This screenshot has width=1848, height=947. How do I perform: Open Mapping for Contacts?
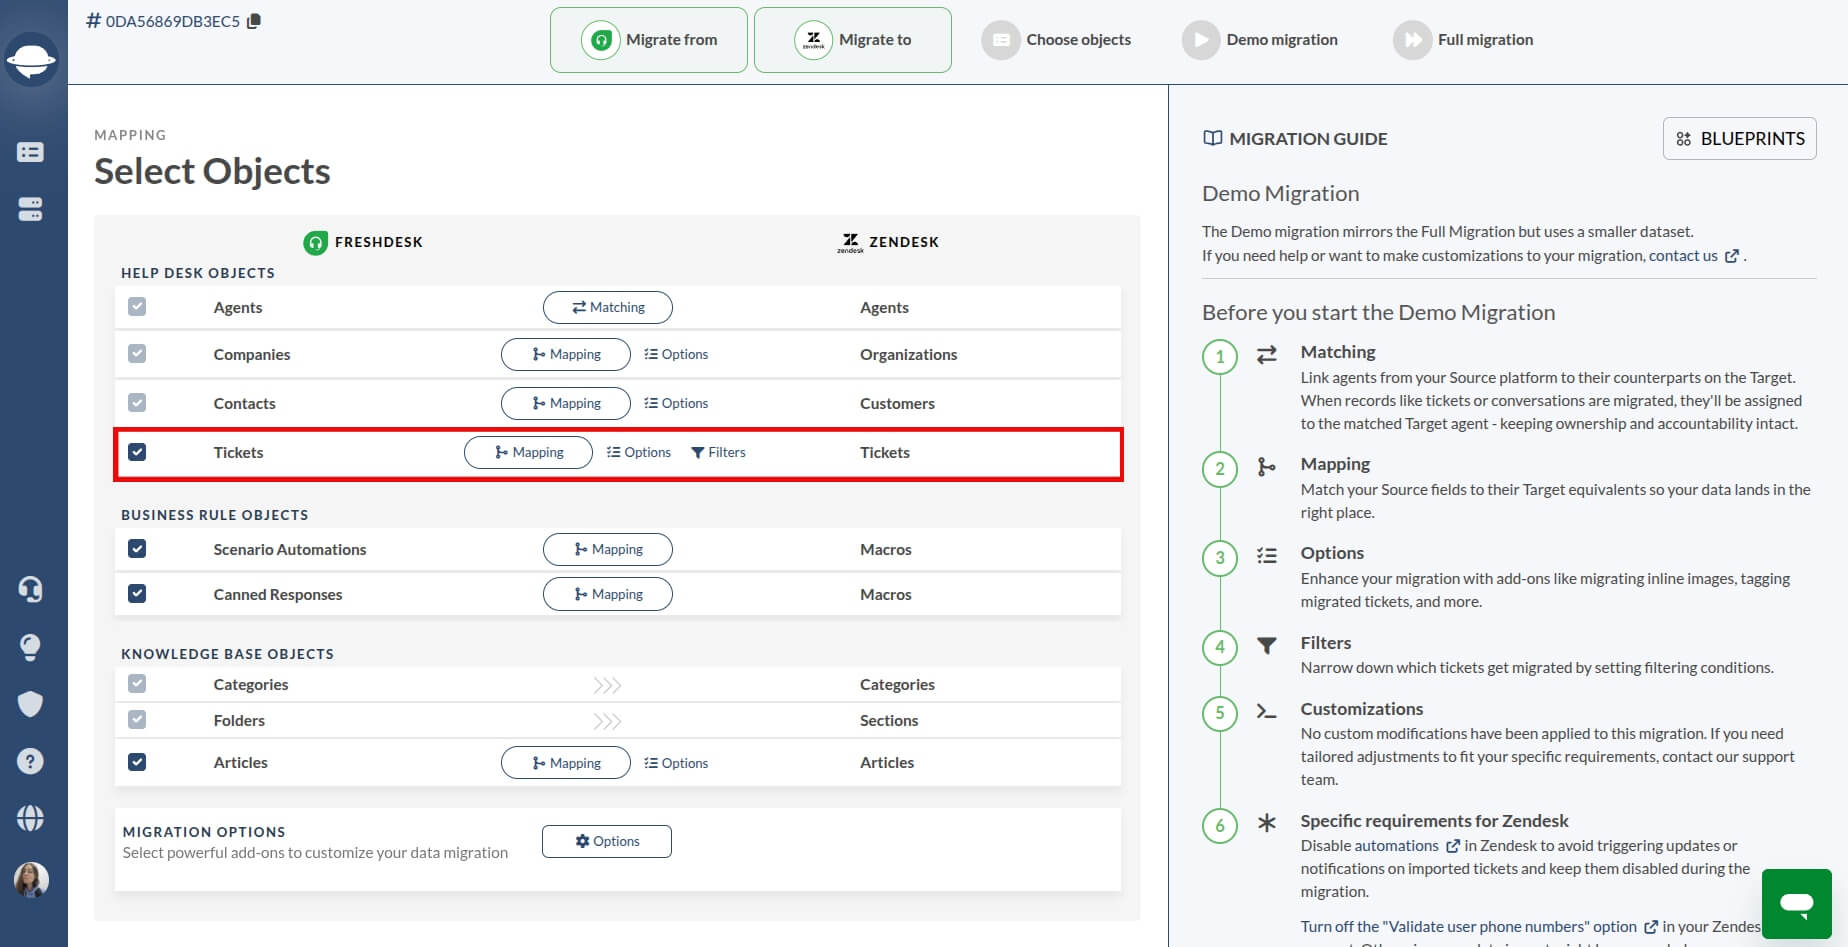(566, 403)
